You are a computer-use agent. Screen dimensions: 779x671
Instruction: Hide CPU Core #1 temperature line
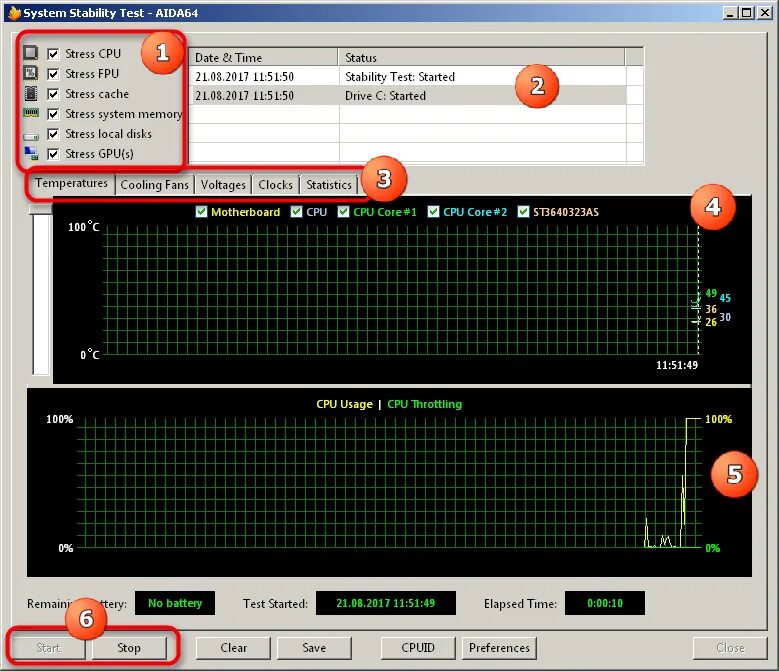click(x=343, y=212)
